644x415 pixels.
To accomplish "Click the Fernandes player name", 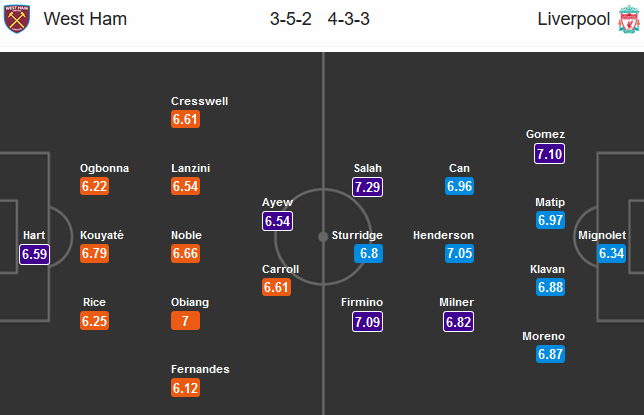I will click(200, 369).
